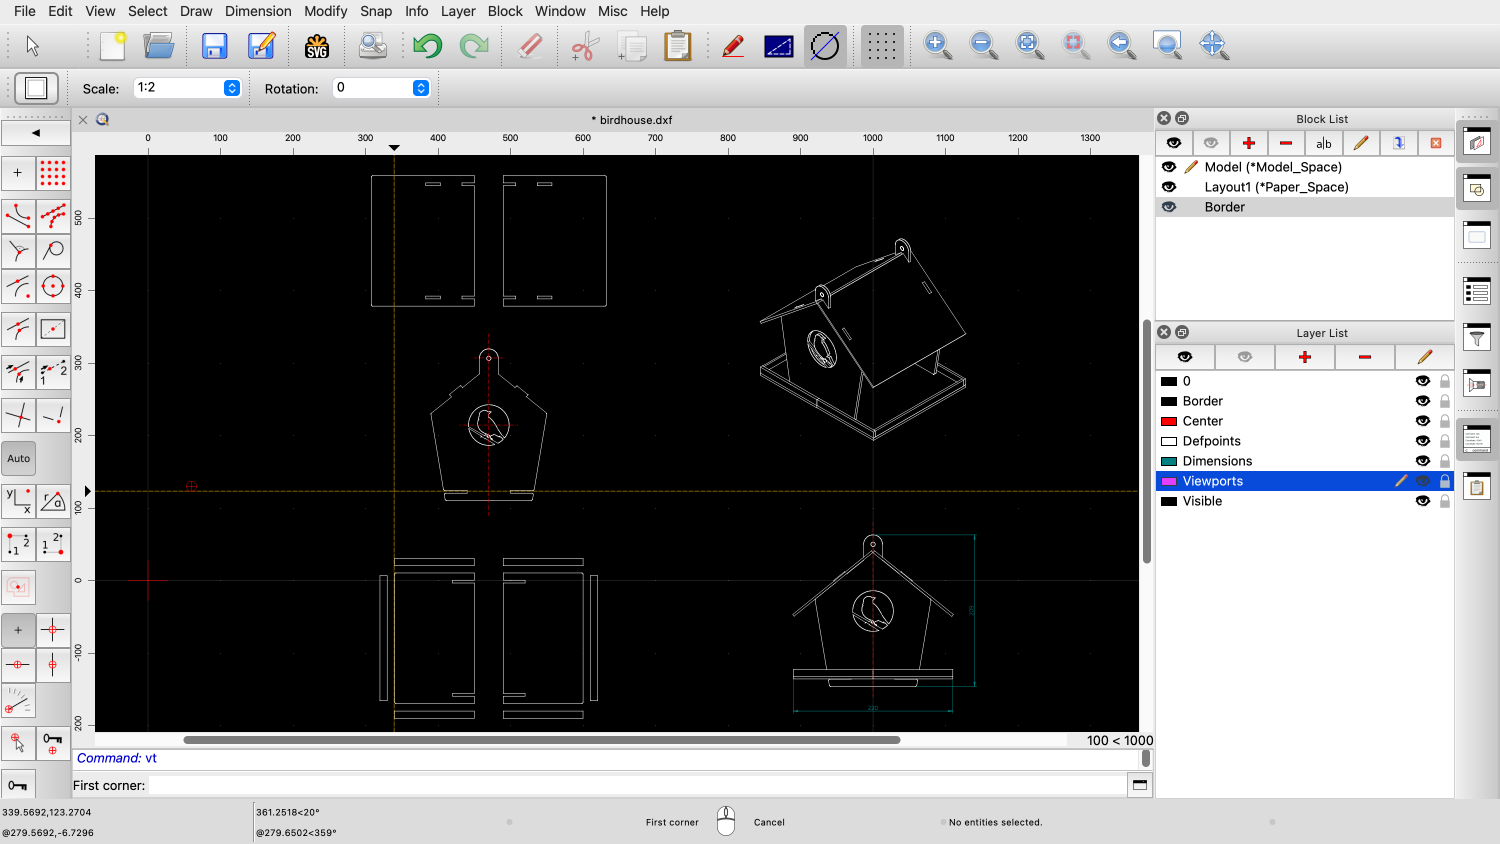The width and height of the screenshot is (1500, 844).
Task: Toggle lock on the Border layer
Action: (x=1445, y=401)
